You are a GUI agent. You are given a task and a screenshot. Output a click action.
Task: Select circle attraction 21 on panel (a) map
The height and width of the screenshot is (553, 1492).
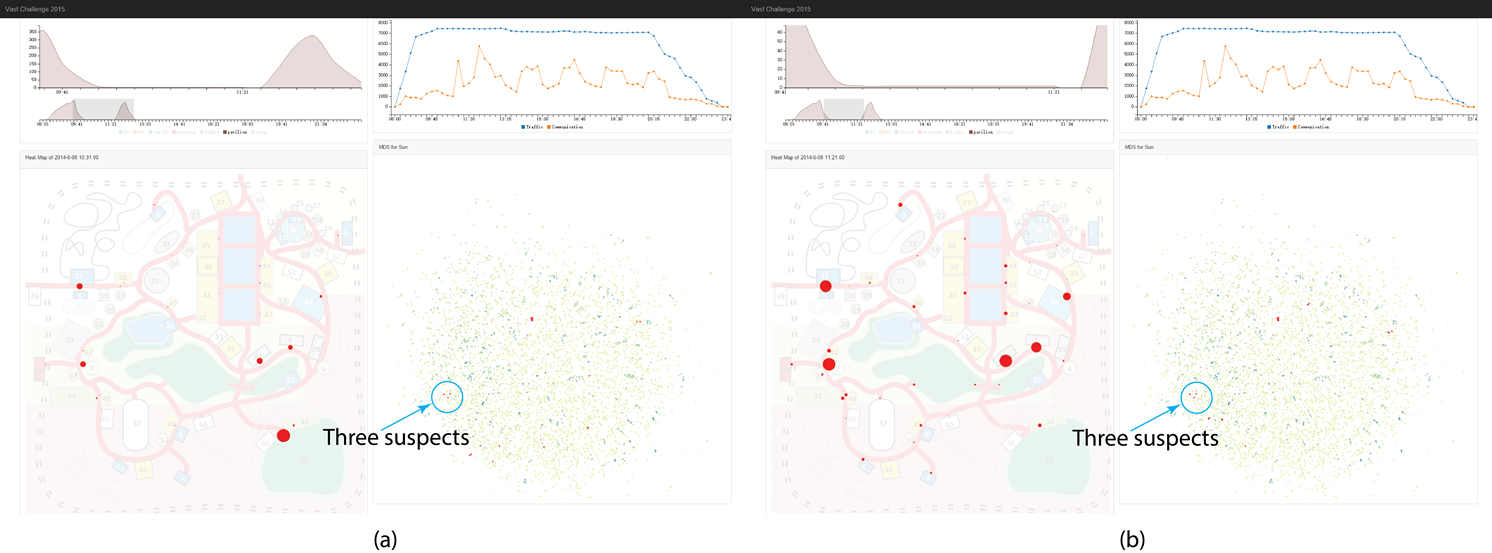[155, 280]
